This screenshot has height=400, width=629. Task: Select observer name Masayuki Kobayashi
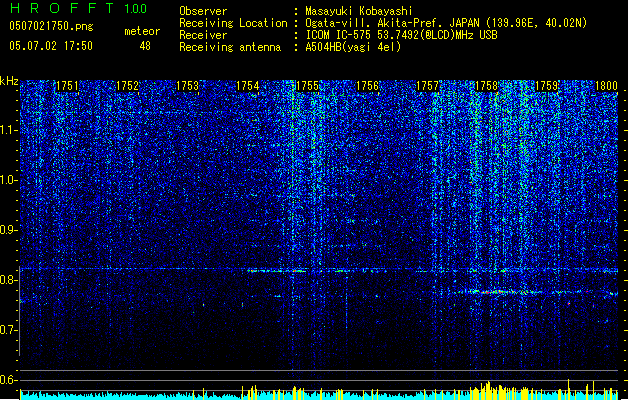(x=359, y=11)
